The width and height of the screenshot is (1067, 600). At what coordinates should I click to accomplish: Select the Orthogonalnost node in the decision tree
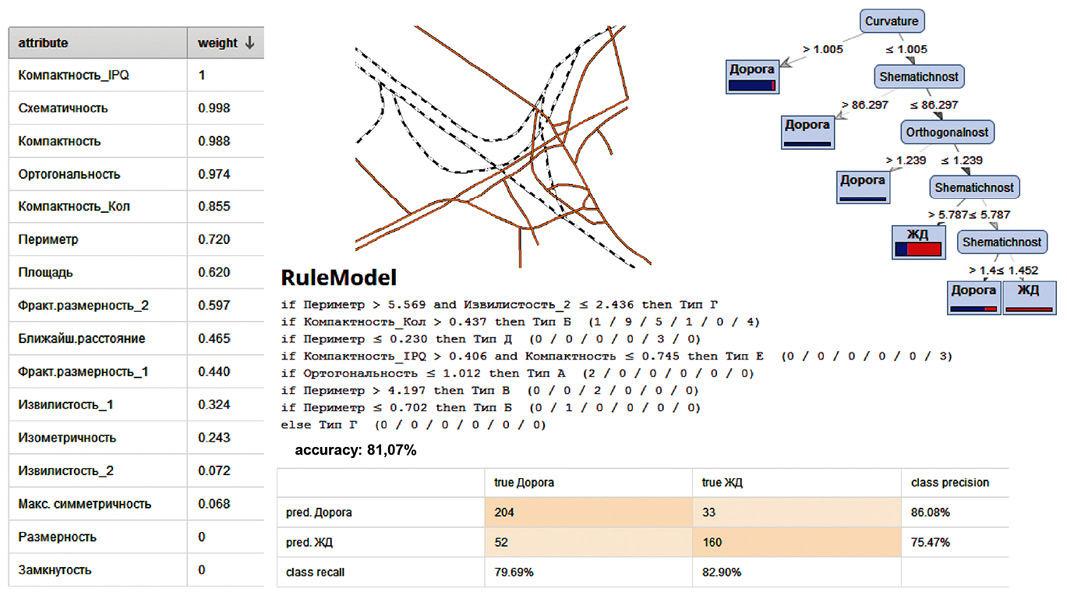[947, 132]
